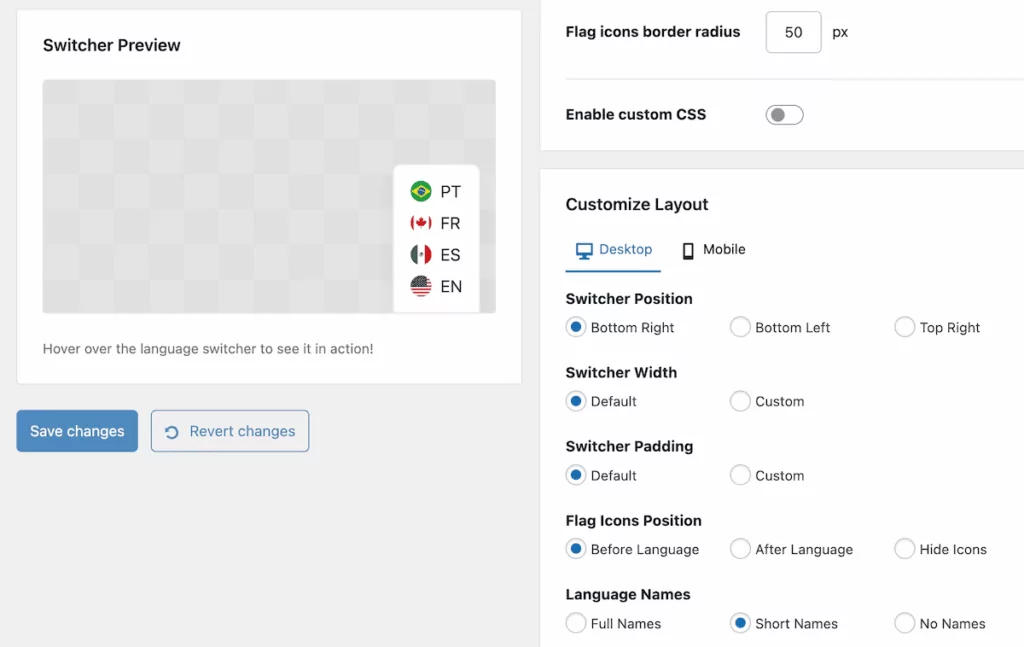Select Bottom Left switcher position
This screenshot has width=1024, height=647.
(x=740, y=327)
